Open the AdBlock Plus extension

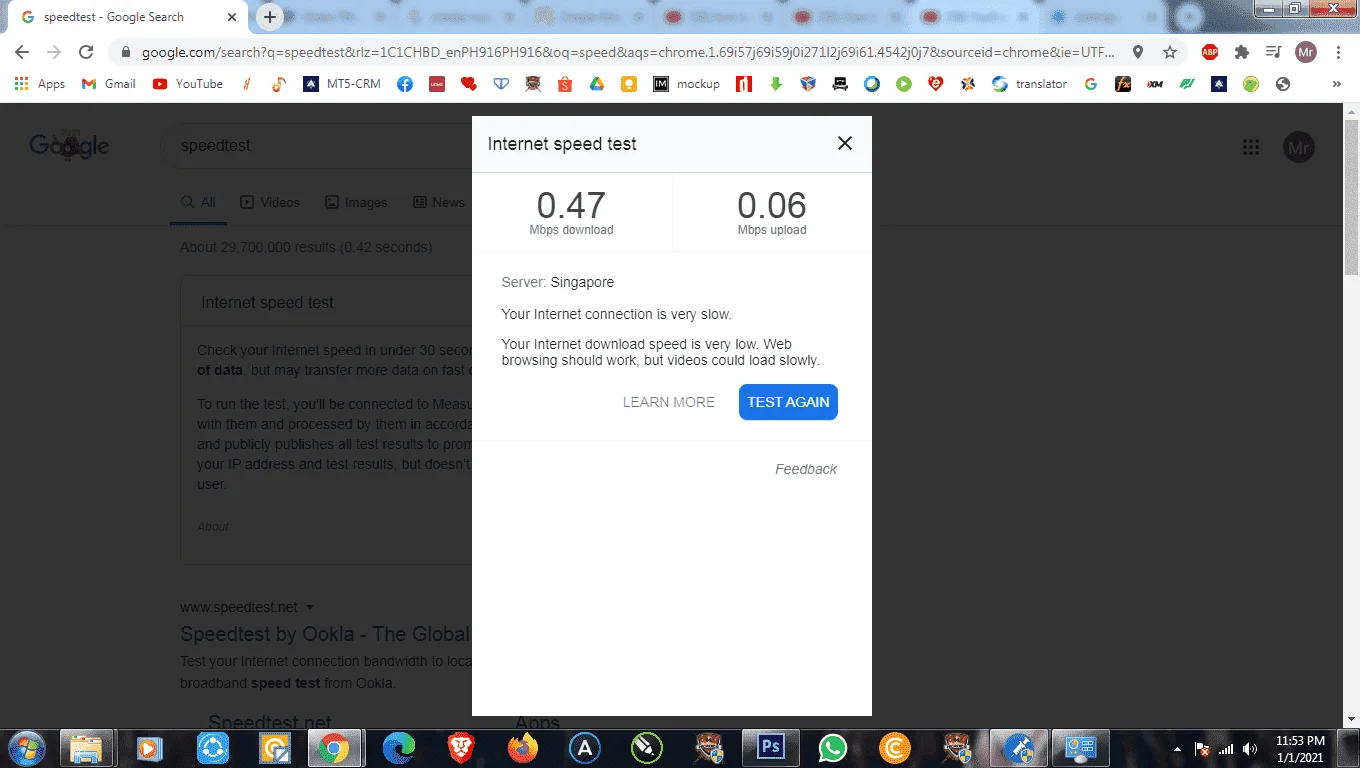click(x=1210, y=52)
